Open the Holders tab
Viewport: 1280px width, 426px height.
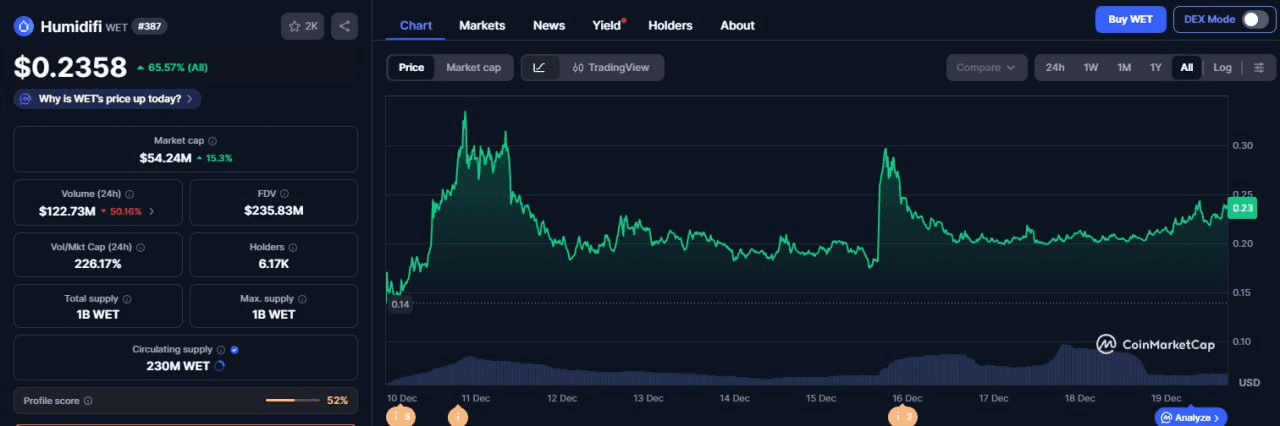point(670,25)
